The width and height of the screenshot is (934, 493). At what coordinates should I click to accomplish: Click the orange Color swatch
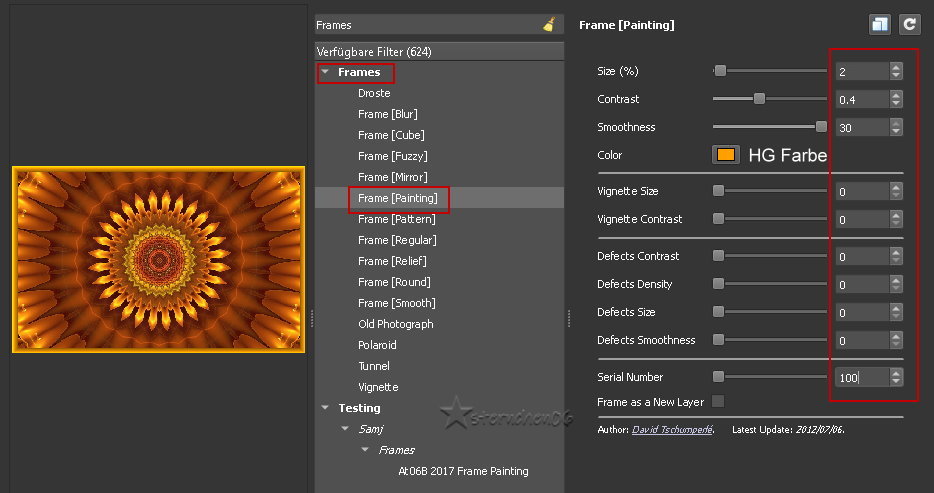(725, 155)
